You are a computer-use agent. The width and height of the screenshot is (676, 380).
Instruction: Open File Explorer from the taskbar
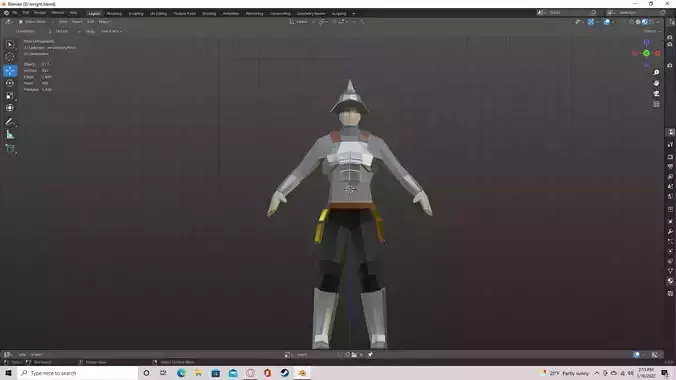(198, 373)
